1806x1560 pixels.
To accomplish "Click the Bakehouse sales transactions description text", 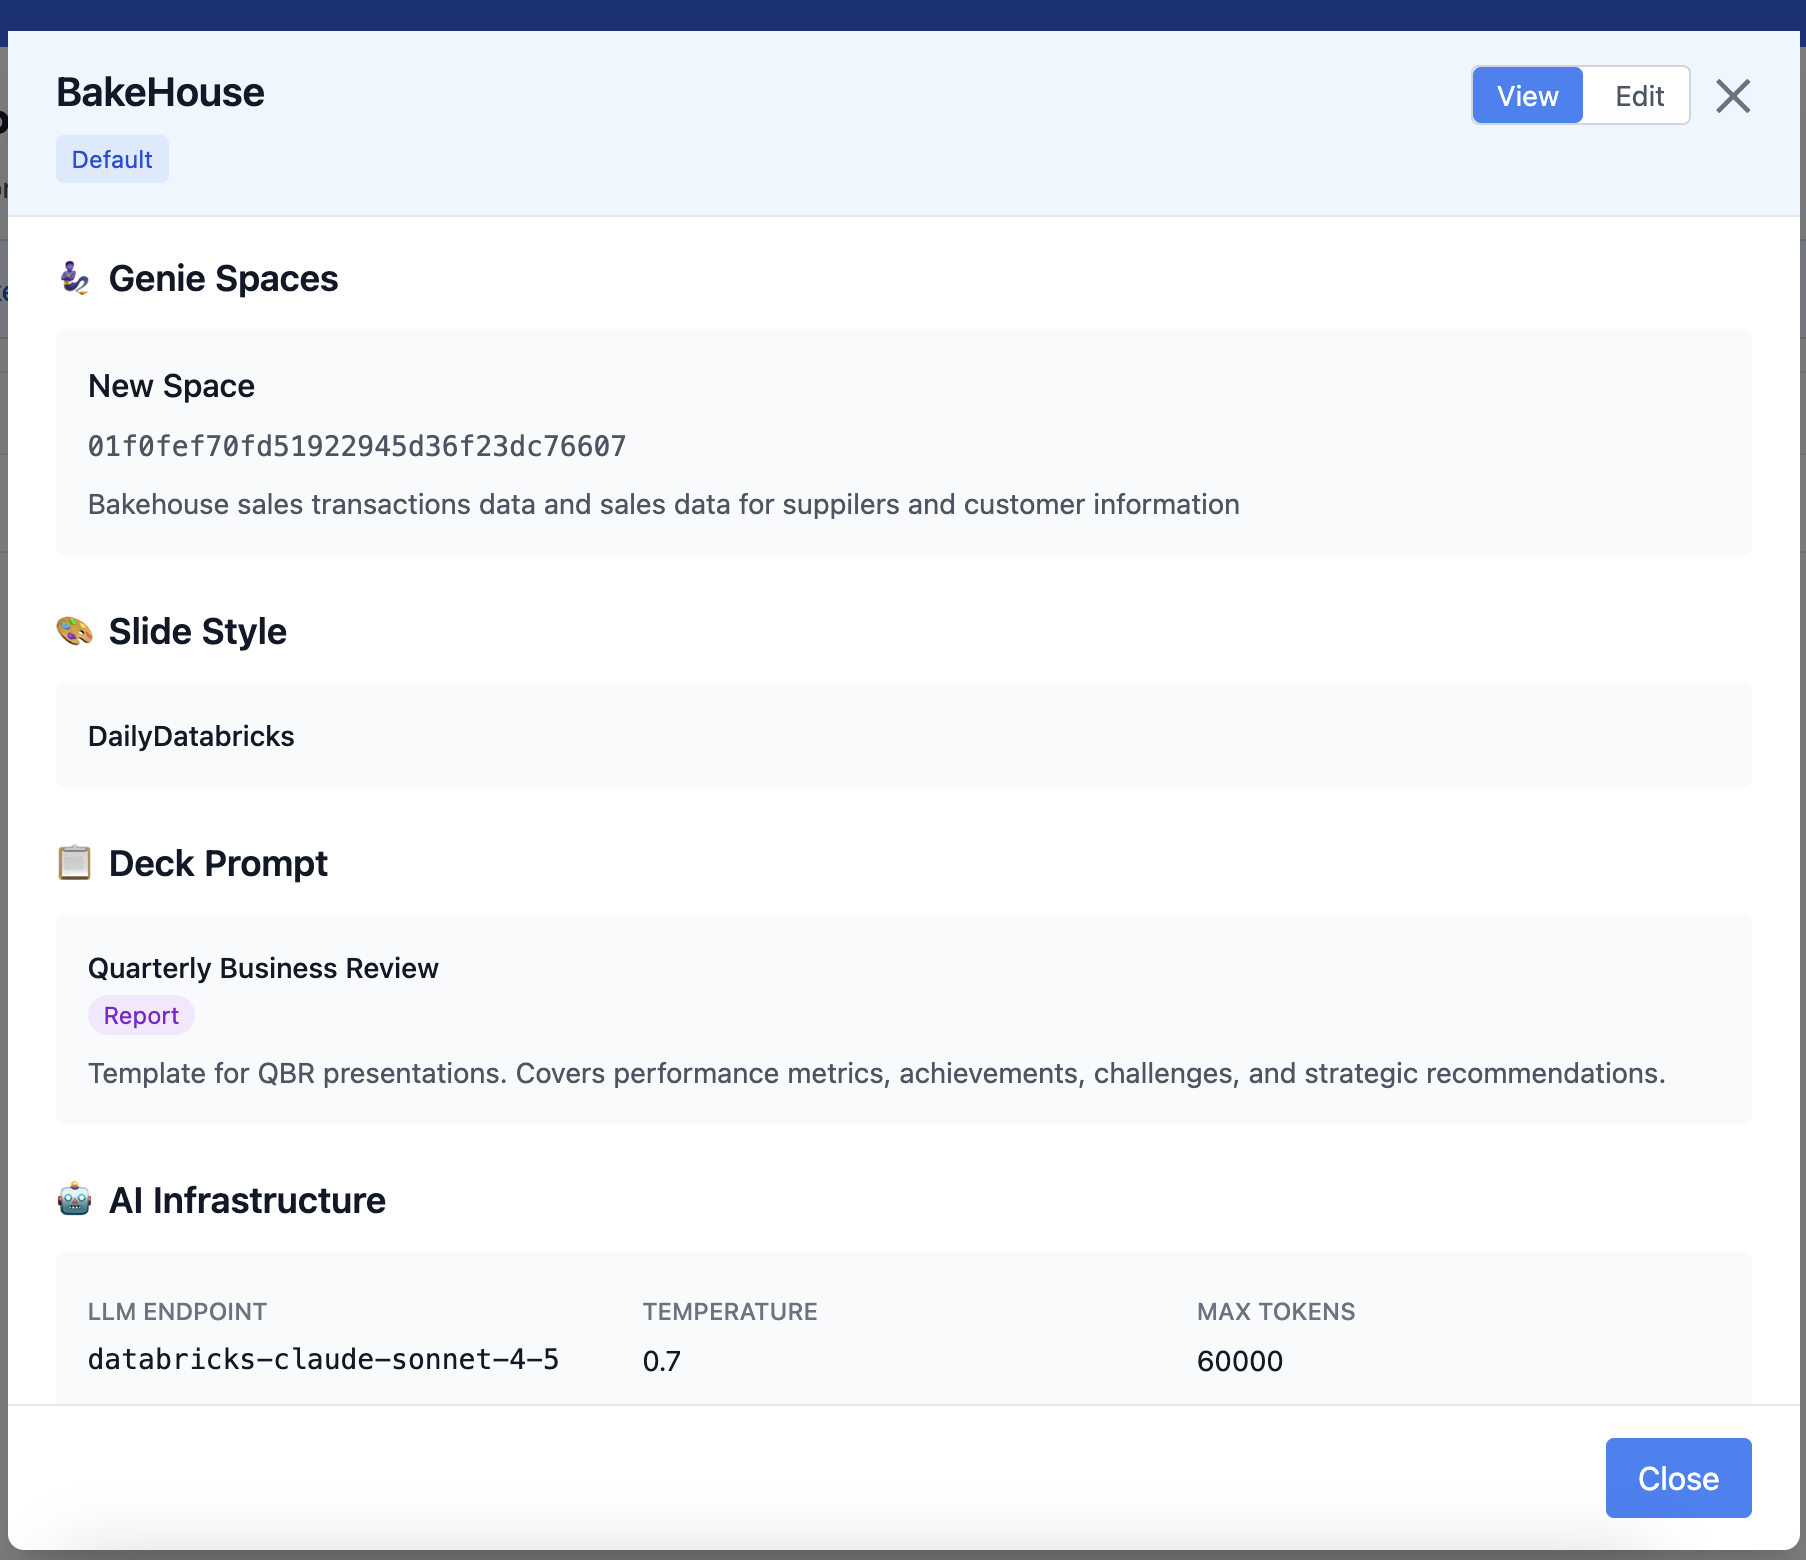I will [663, 504].
